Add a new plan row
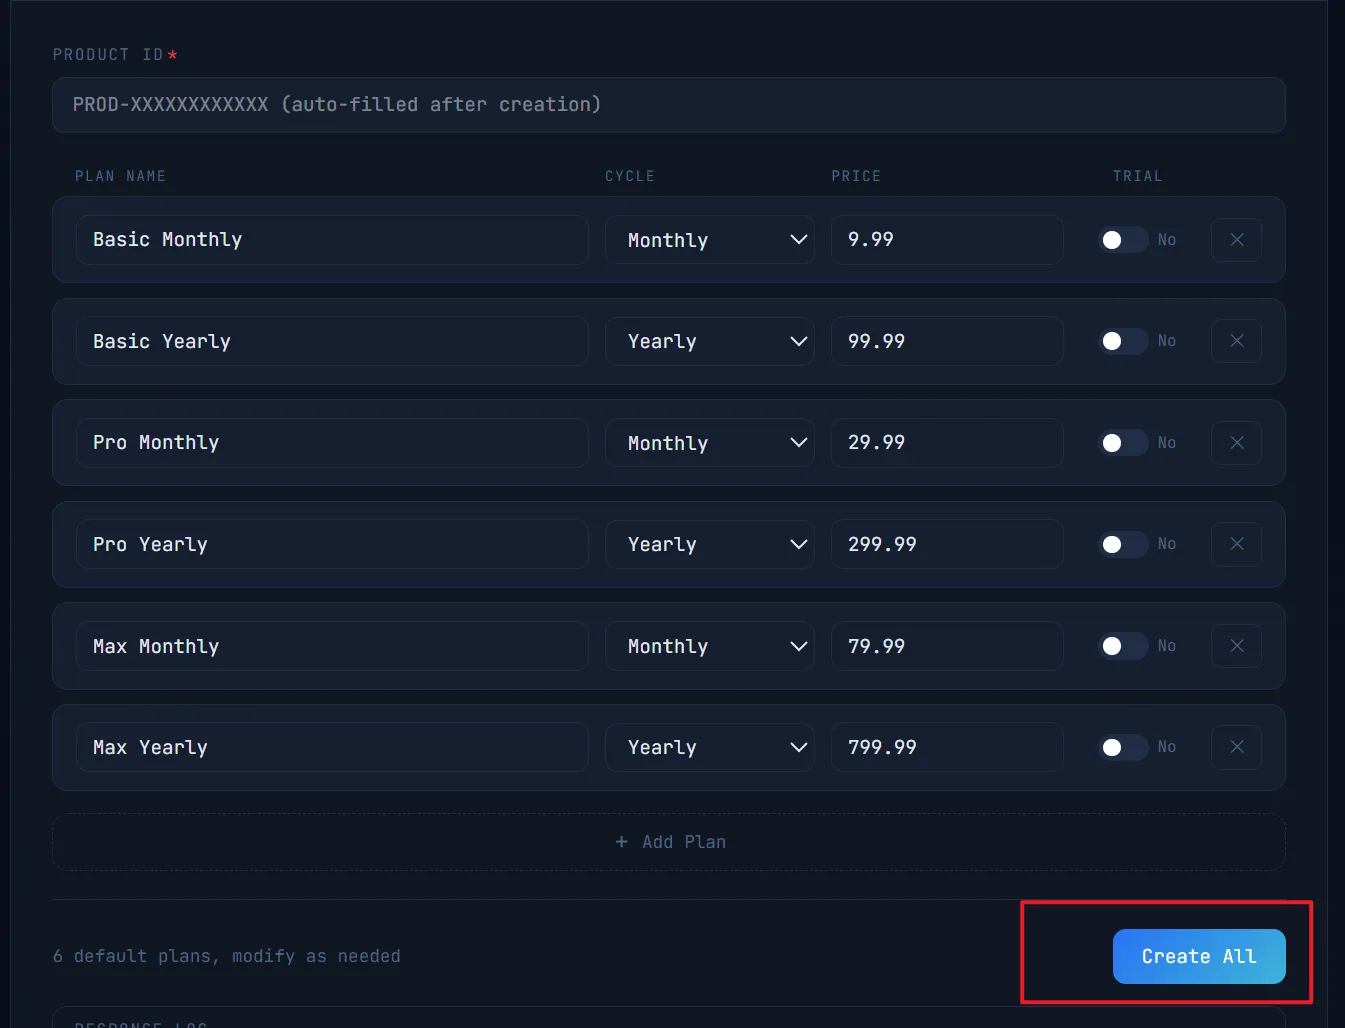 [669, 842]
